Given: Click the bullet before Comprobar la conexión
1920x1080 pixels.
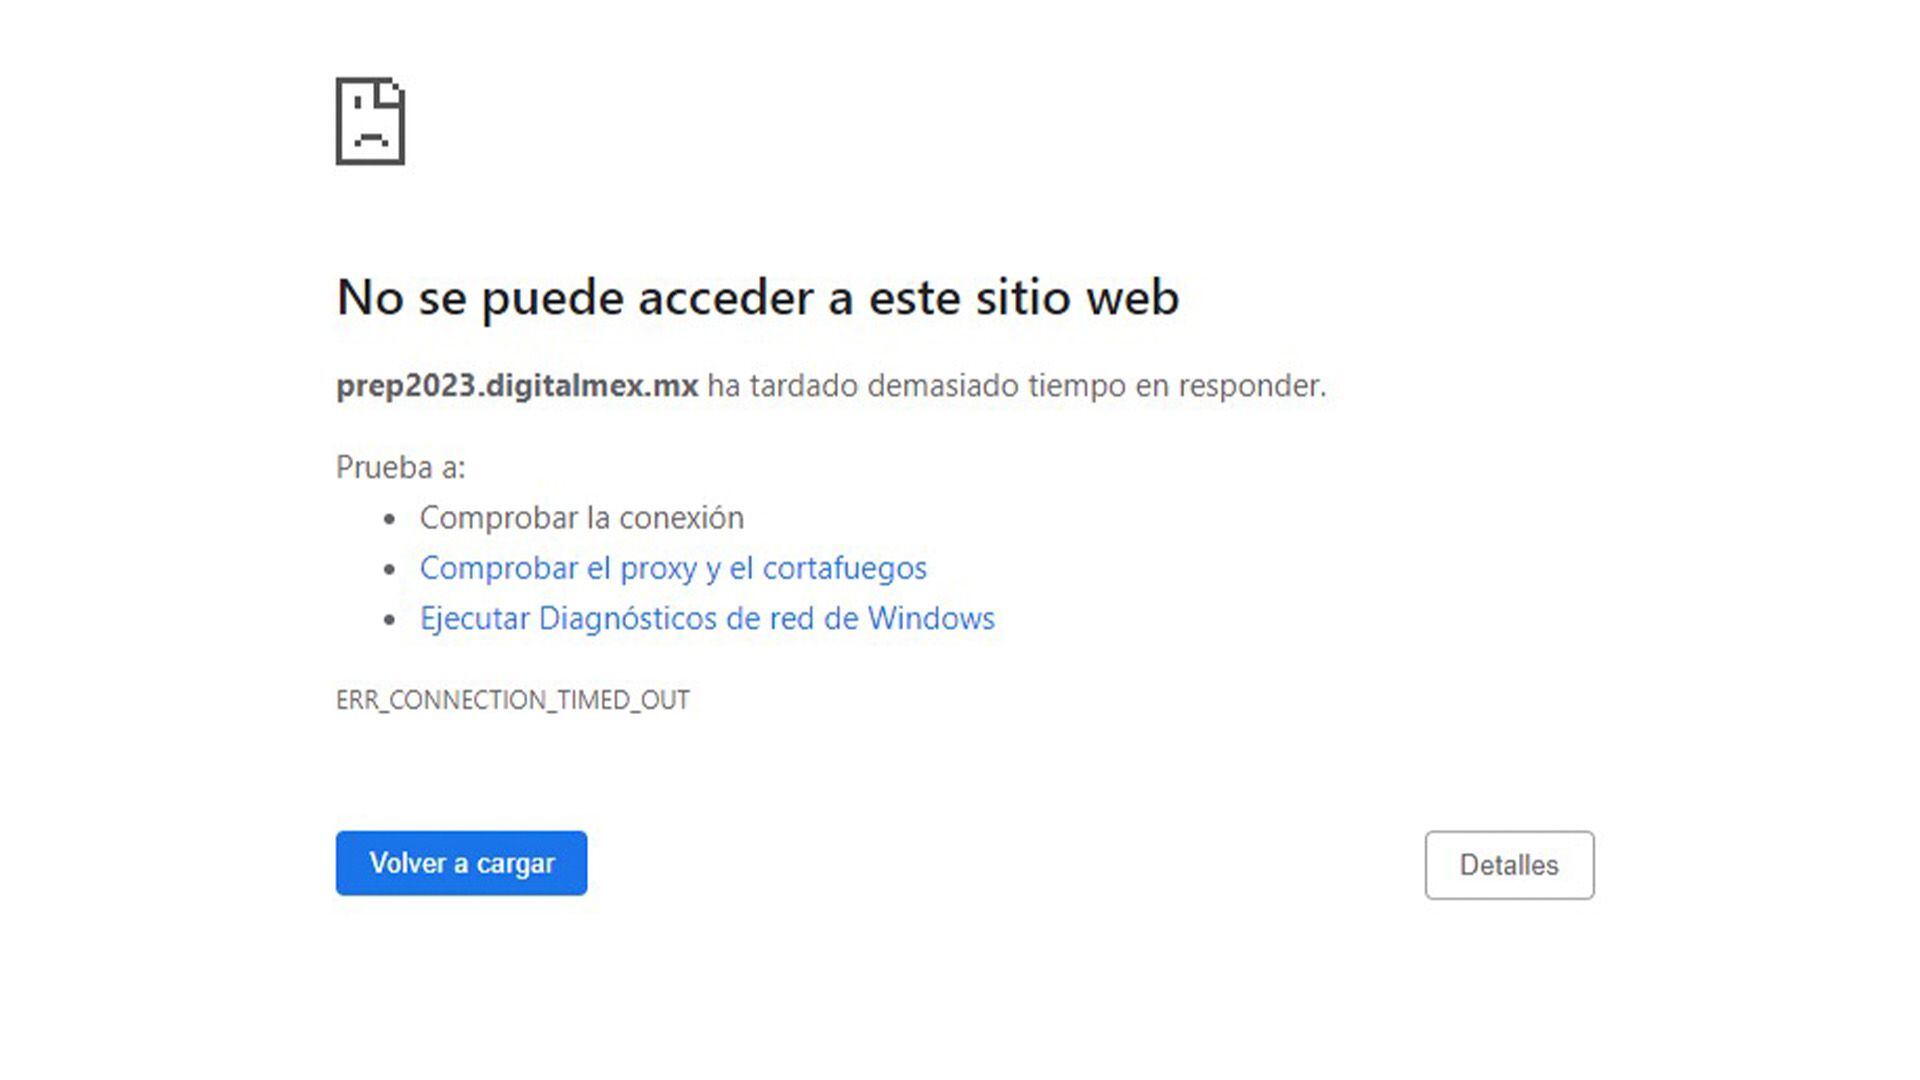Looking at the screenshot, I should tap(390, 519).
